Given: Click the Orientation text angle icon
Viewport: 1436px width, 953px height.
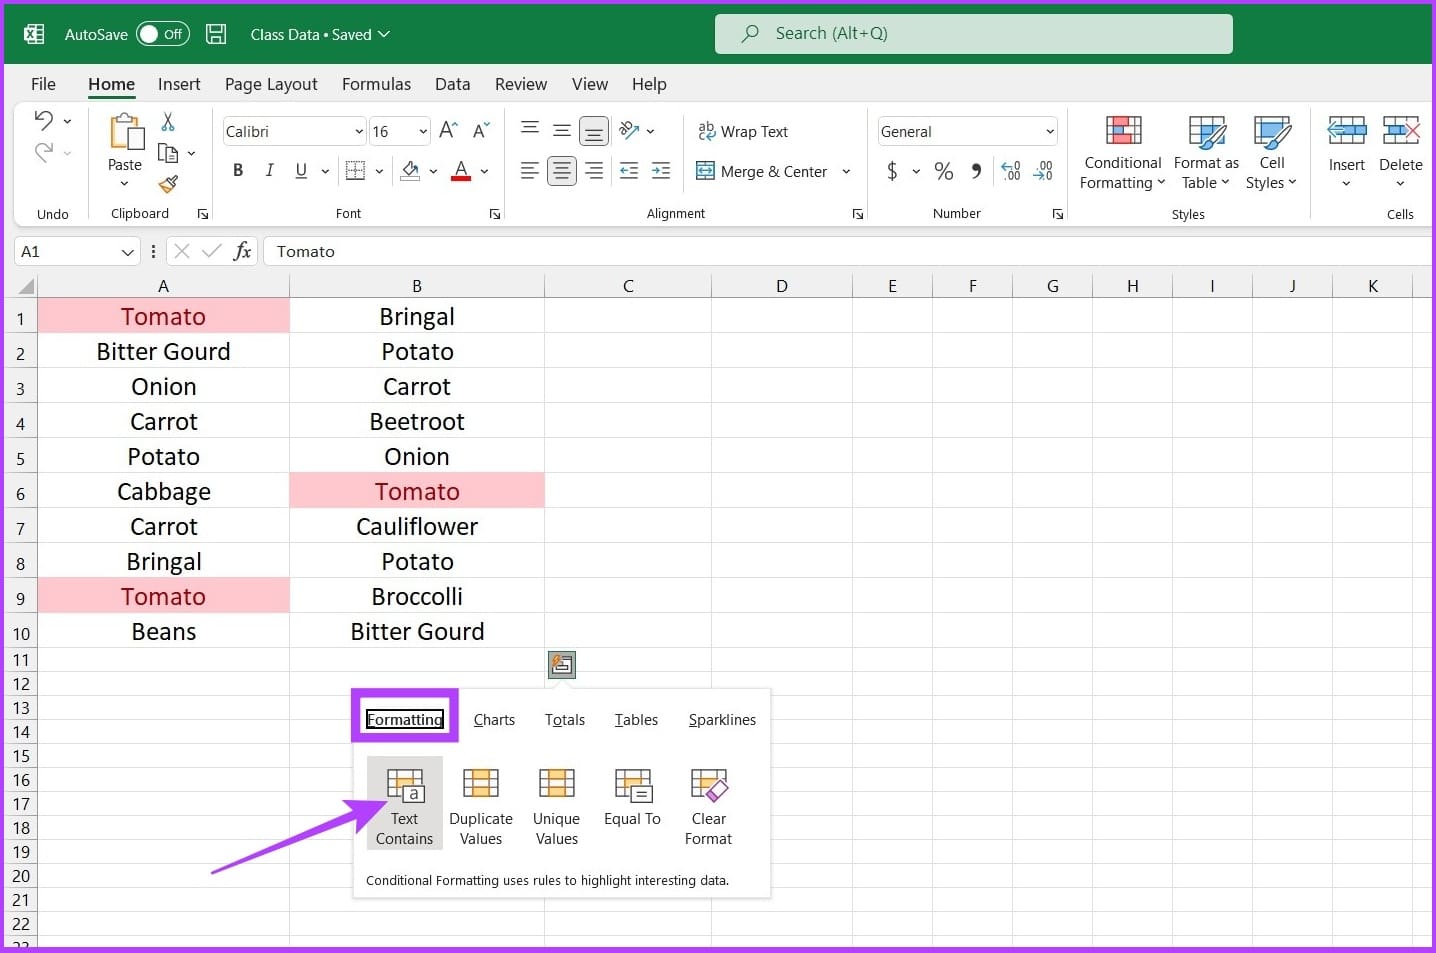Looking at the screenshot, I should tap(629, 130).
